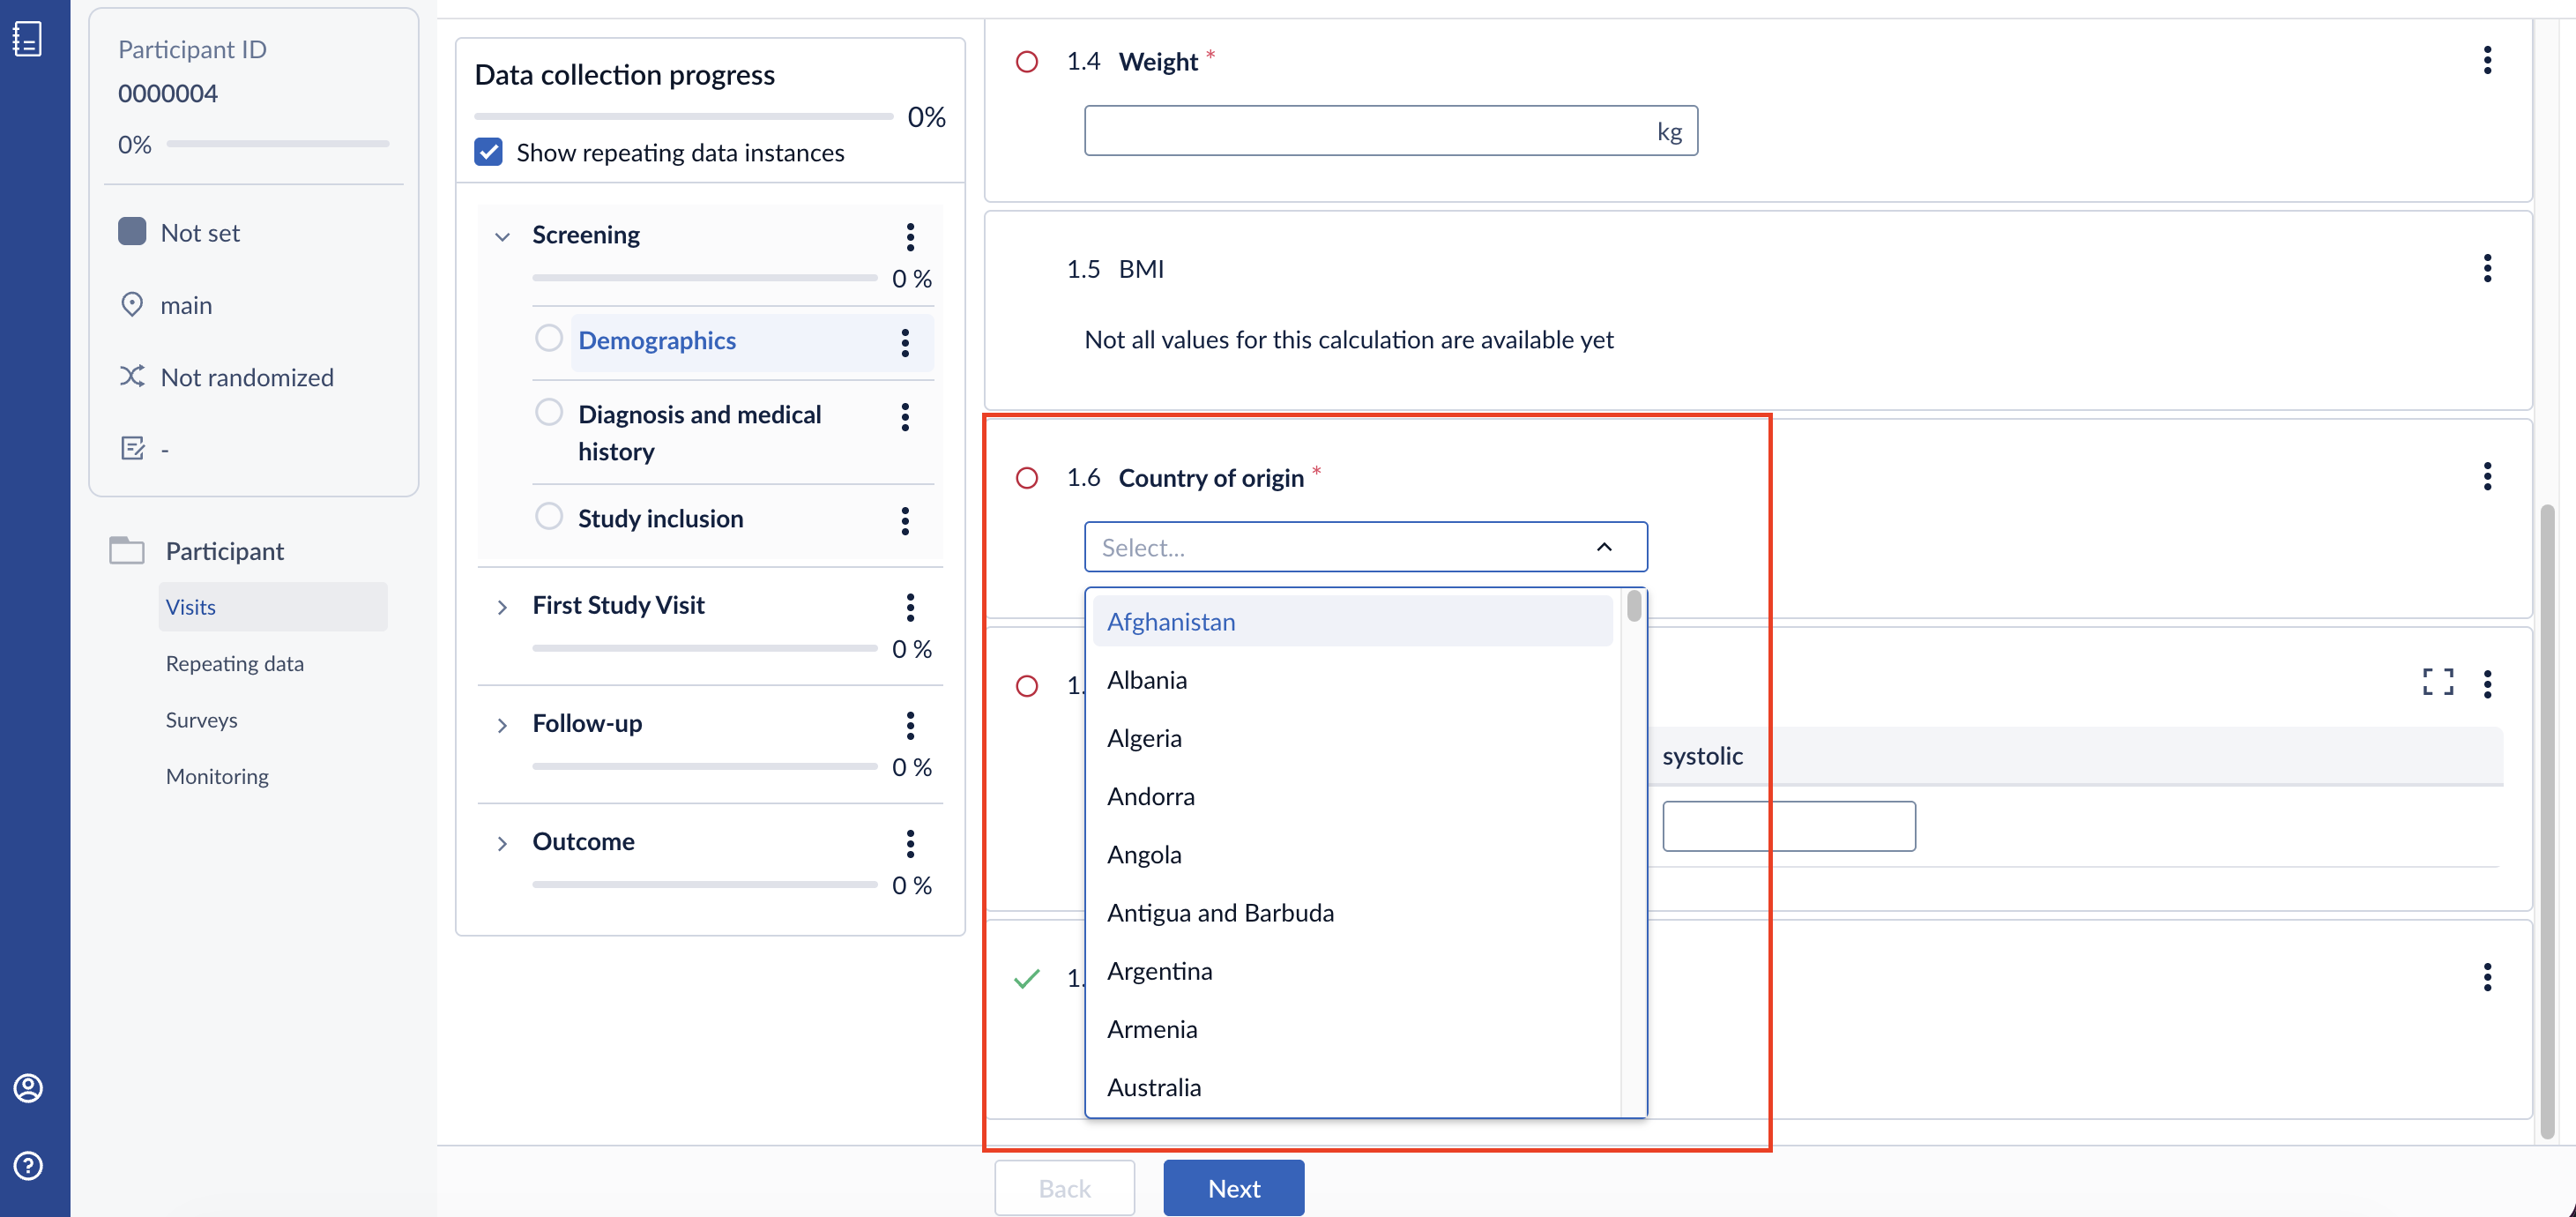Open Follow-up three-dot menu
This screenshot has height=1217, width=2576.
(x=910, y=725)
